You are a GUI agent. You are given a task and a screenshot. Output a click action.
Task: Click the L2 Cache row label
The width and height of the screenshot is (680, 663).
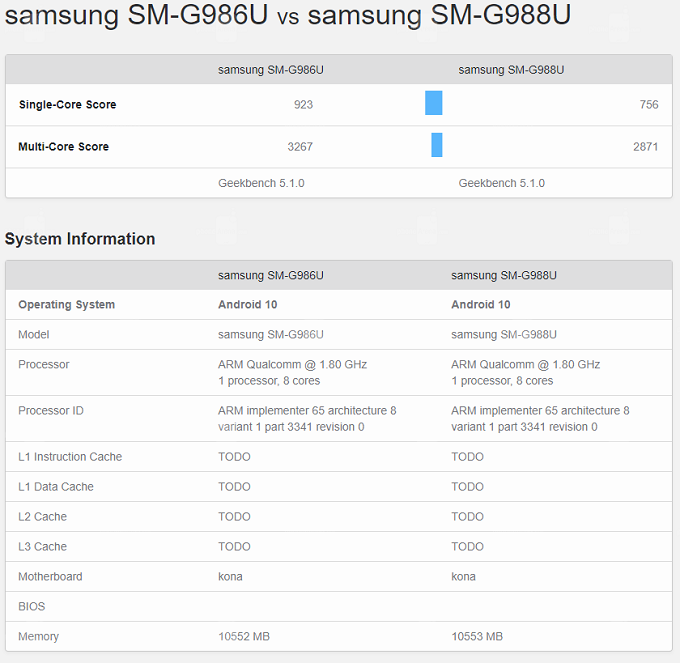(x=42, y=516)
